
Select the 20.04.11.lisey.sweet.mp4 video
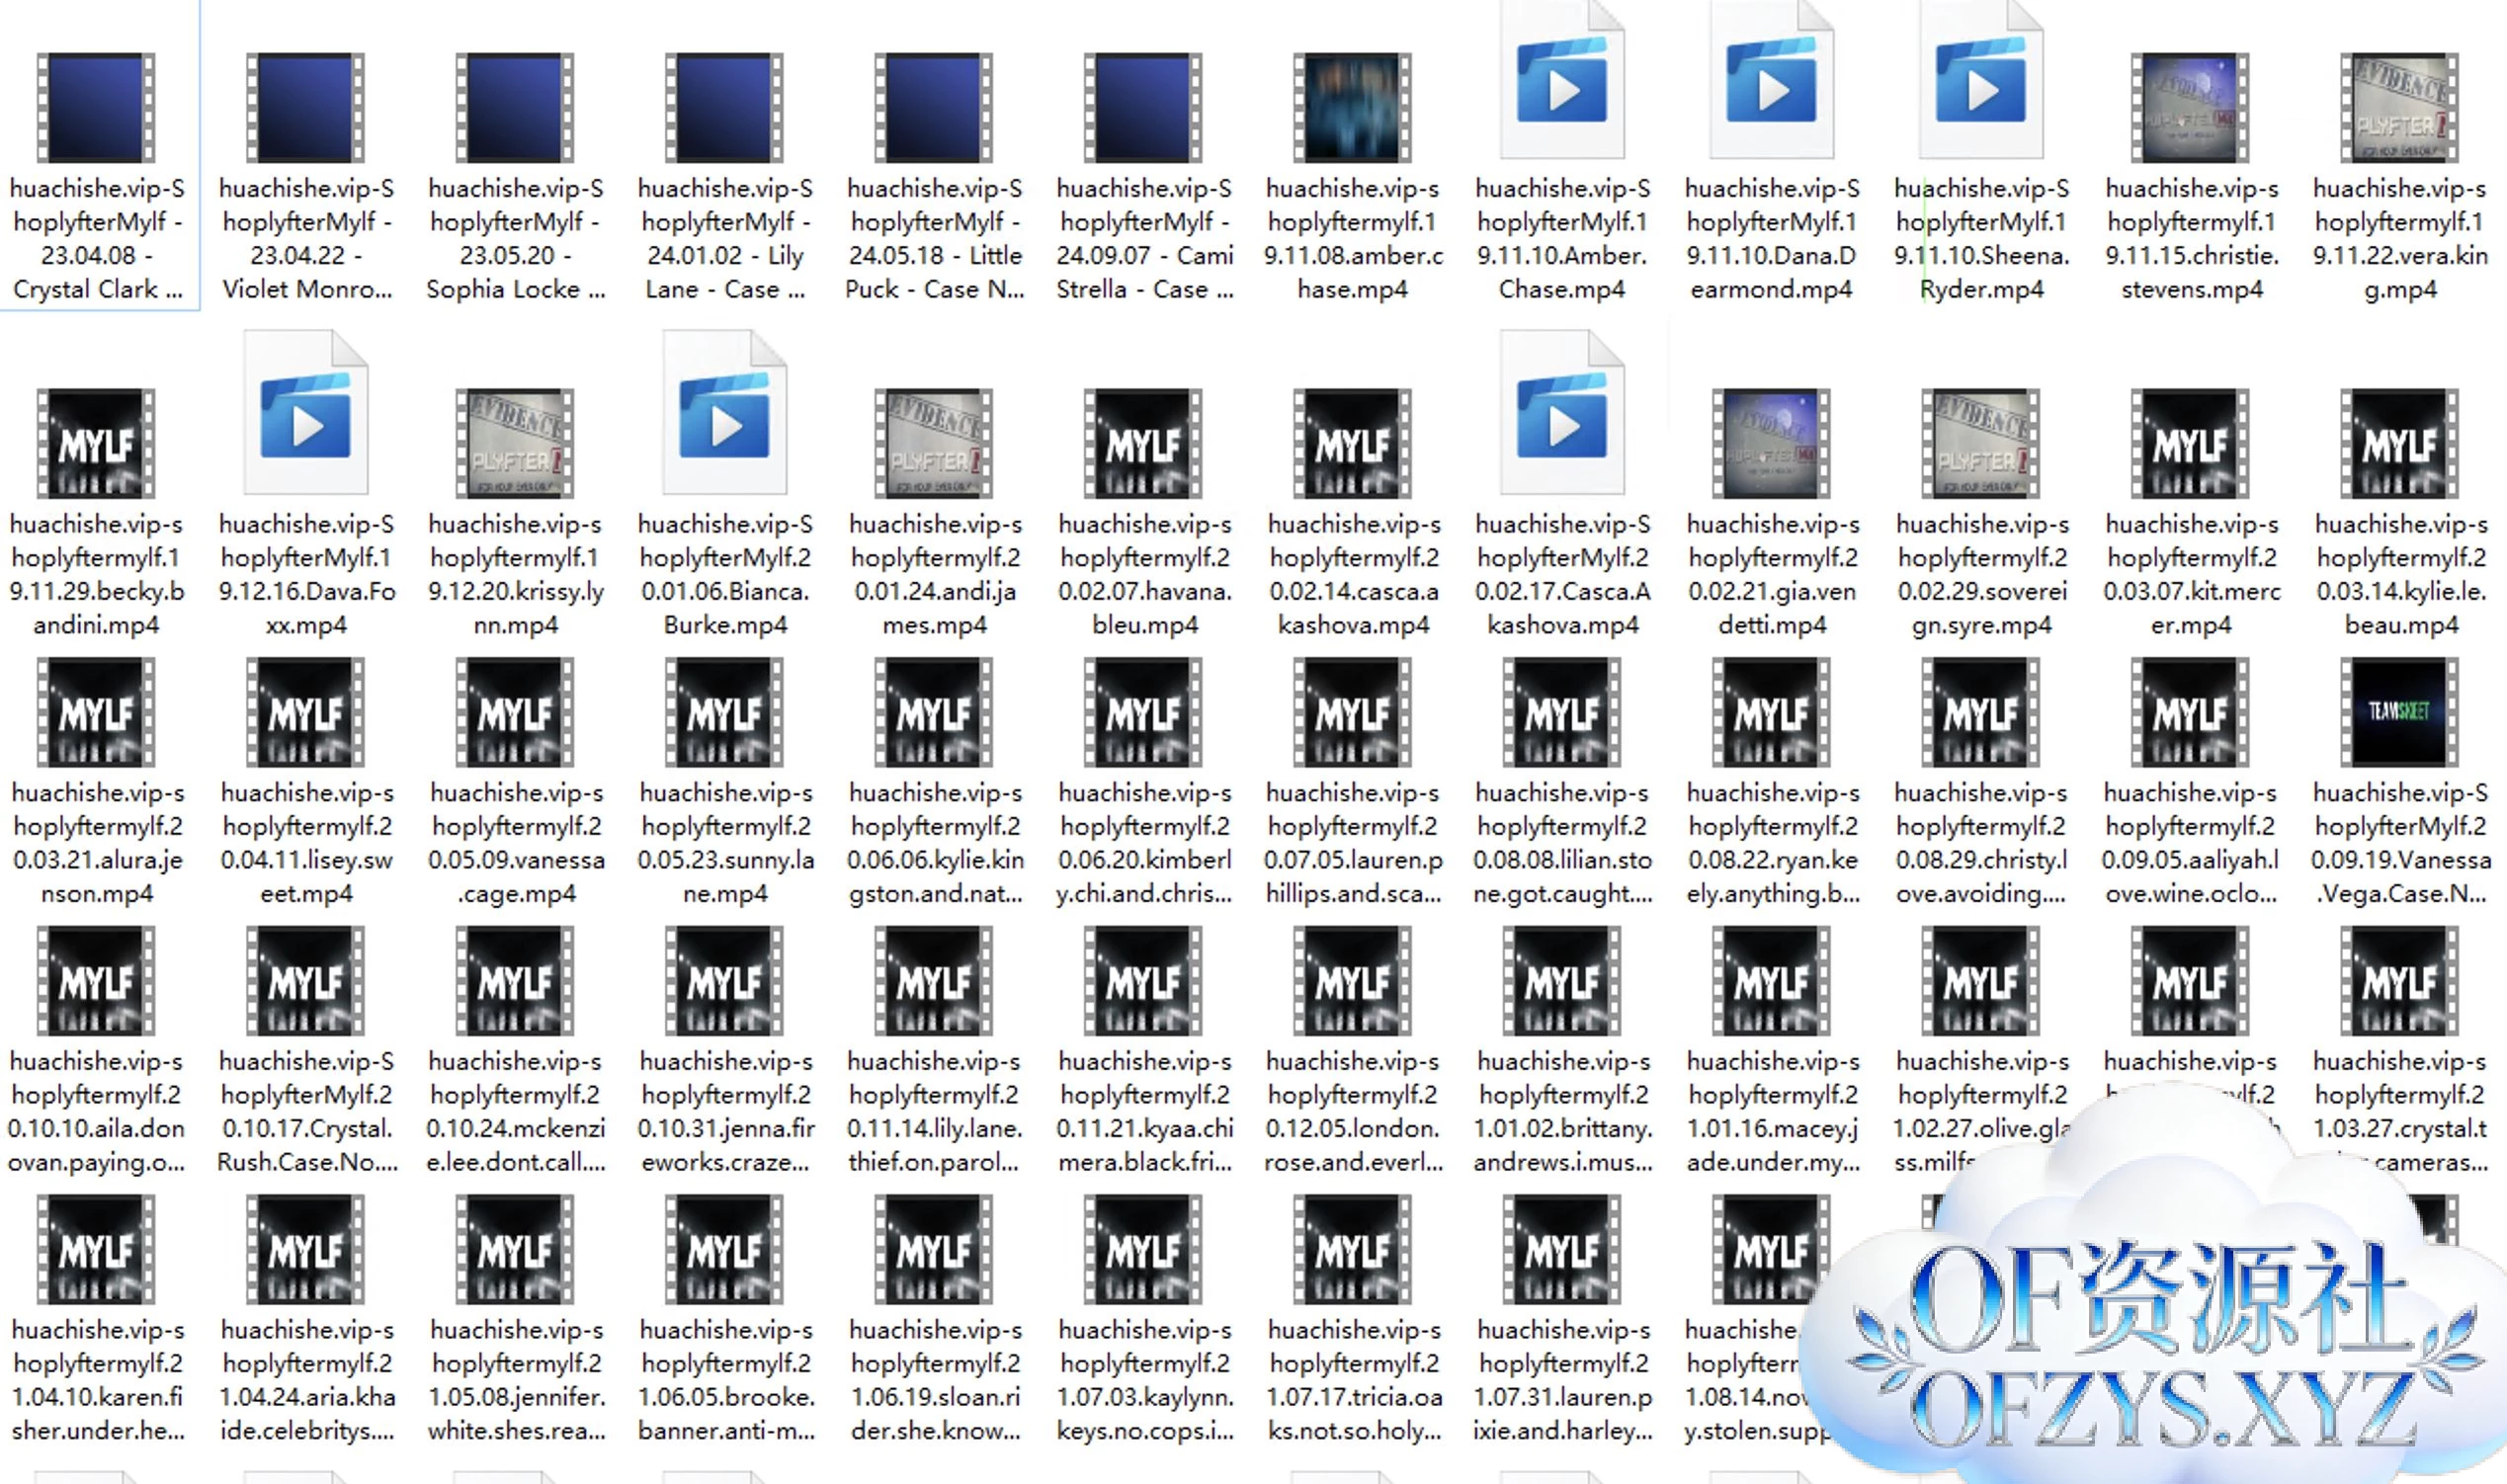click(x=305, y=712)
